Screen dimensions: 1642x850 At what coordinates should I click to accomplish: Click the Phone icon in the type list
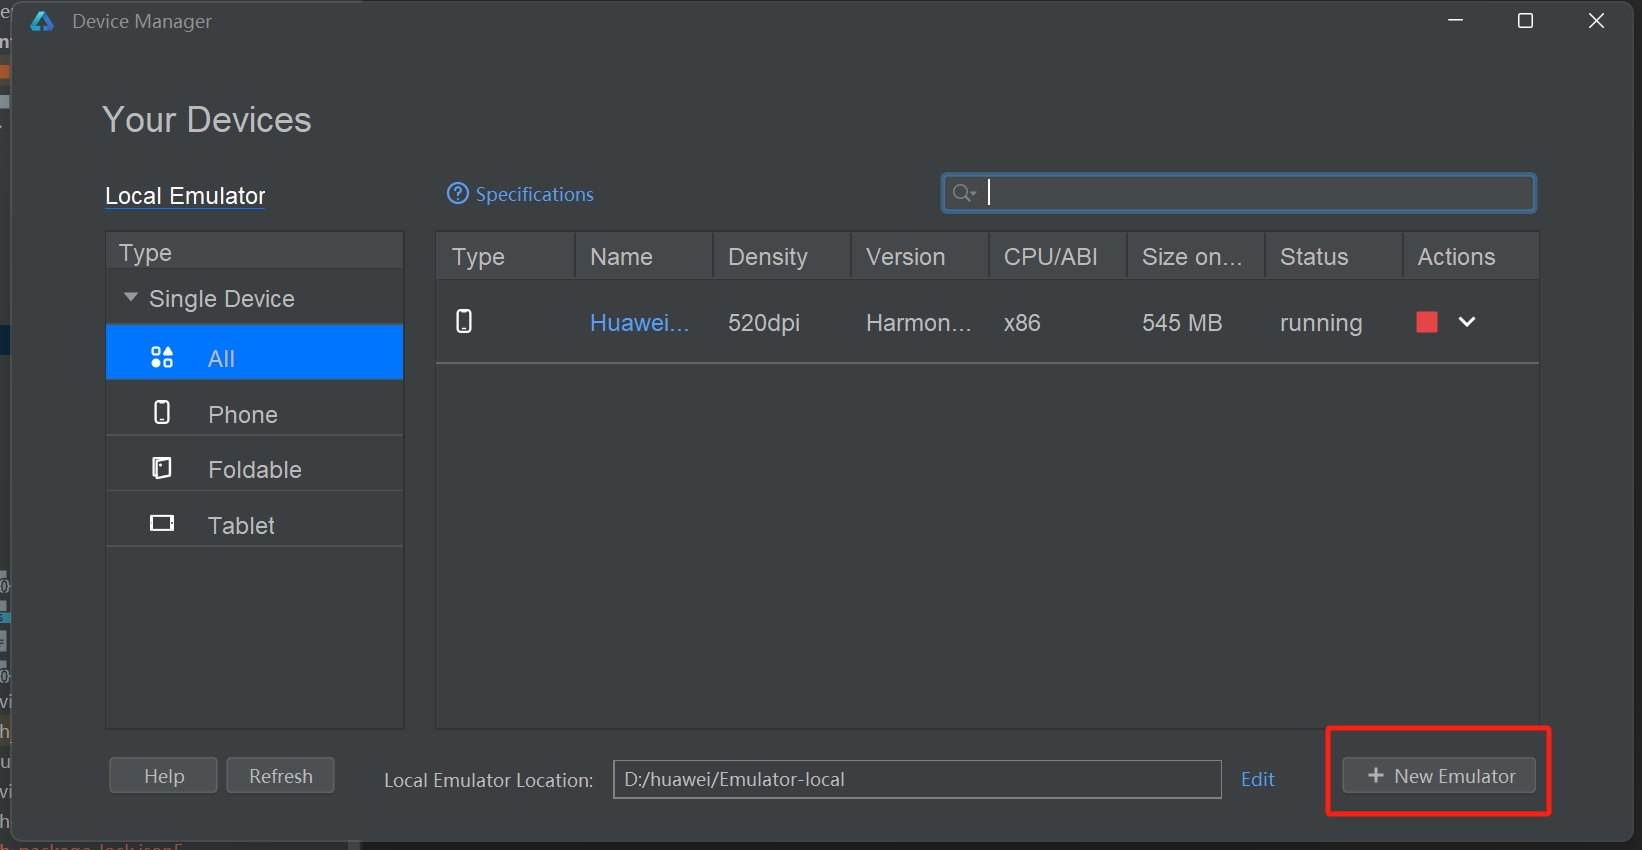162,412
